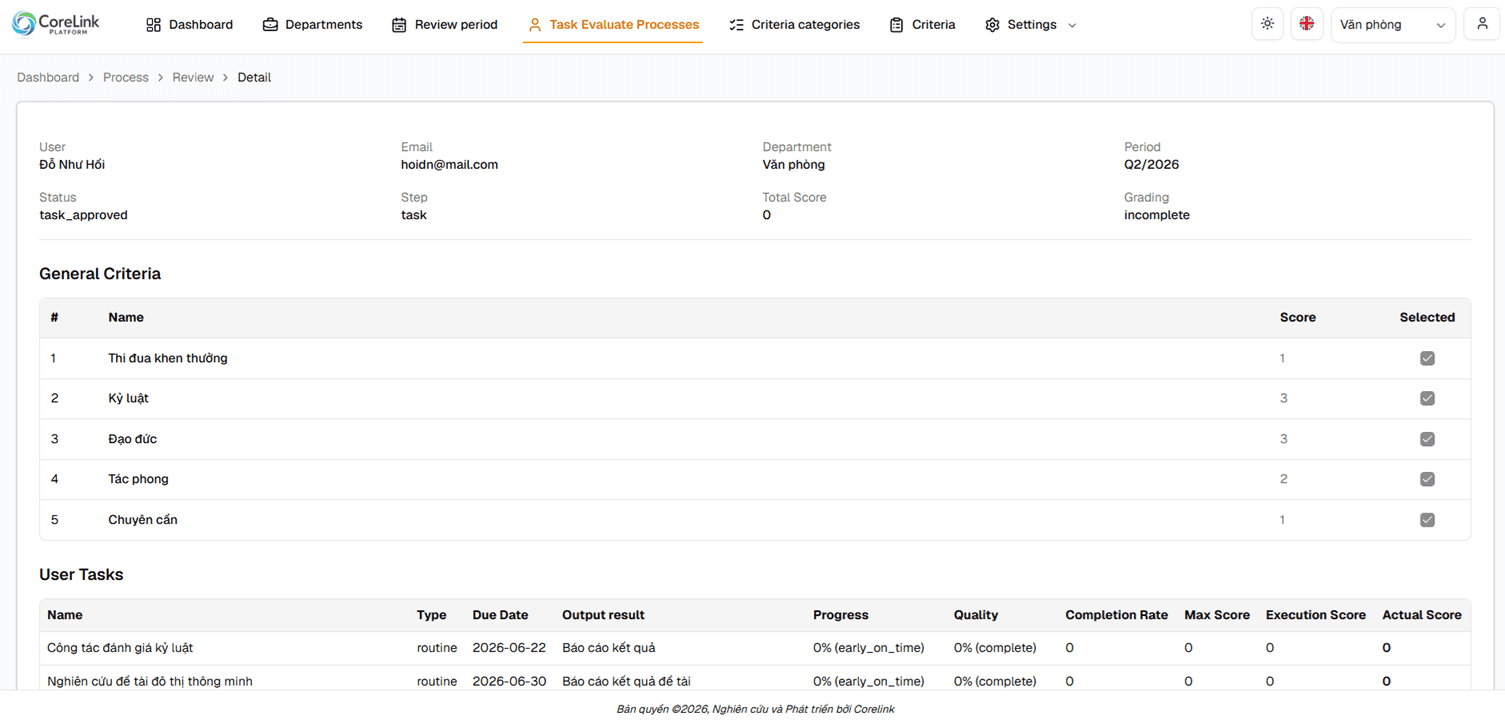Click the Dashboard breadcrumb link
This screenshot has width=1505, height=720.
tap(48, 77)
